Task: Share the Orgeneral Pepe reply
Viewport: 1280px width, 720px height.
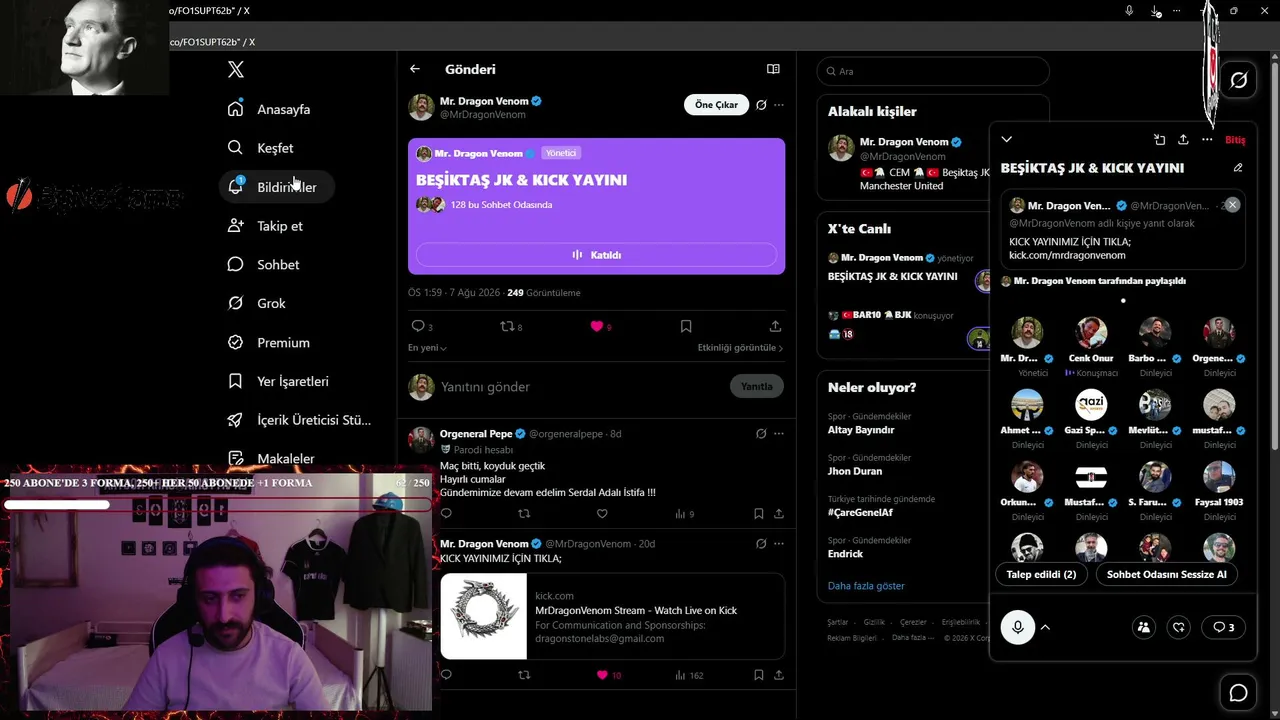Action: 779,514
